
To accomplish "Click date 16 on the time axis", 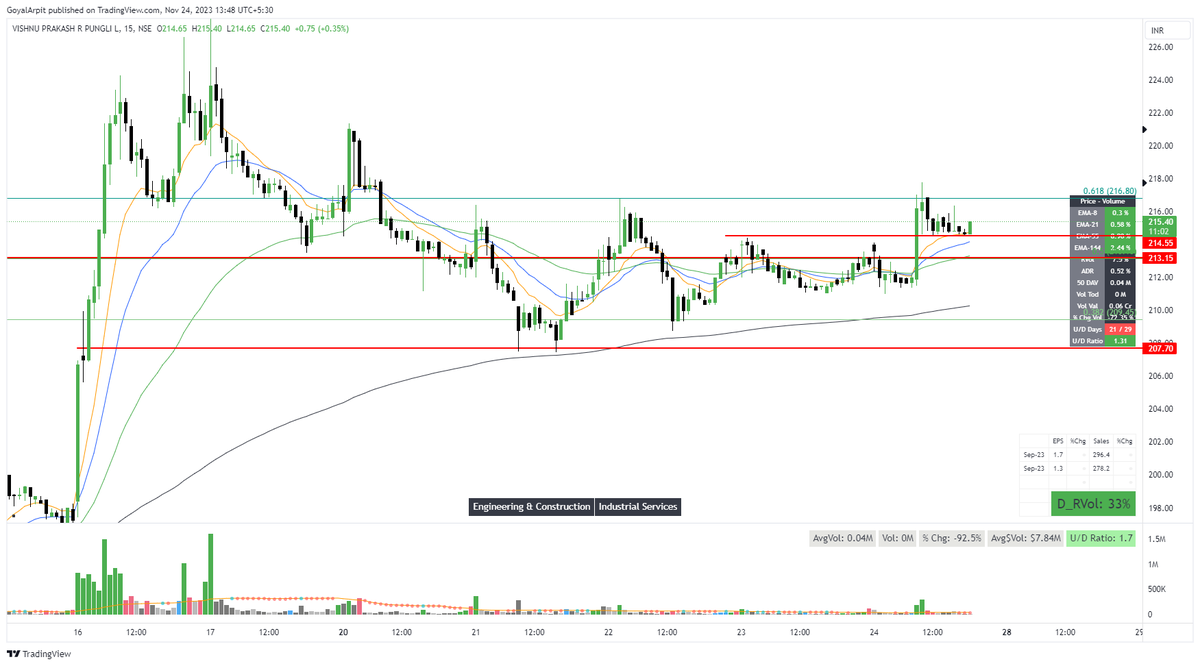I will 78,632.
